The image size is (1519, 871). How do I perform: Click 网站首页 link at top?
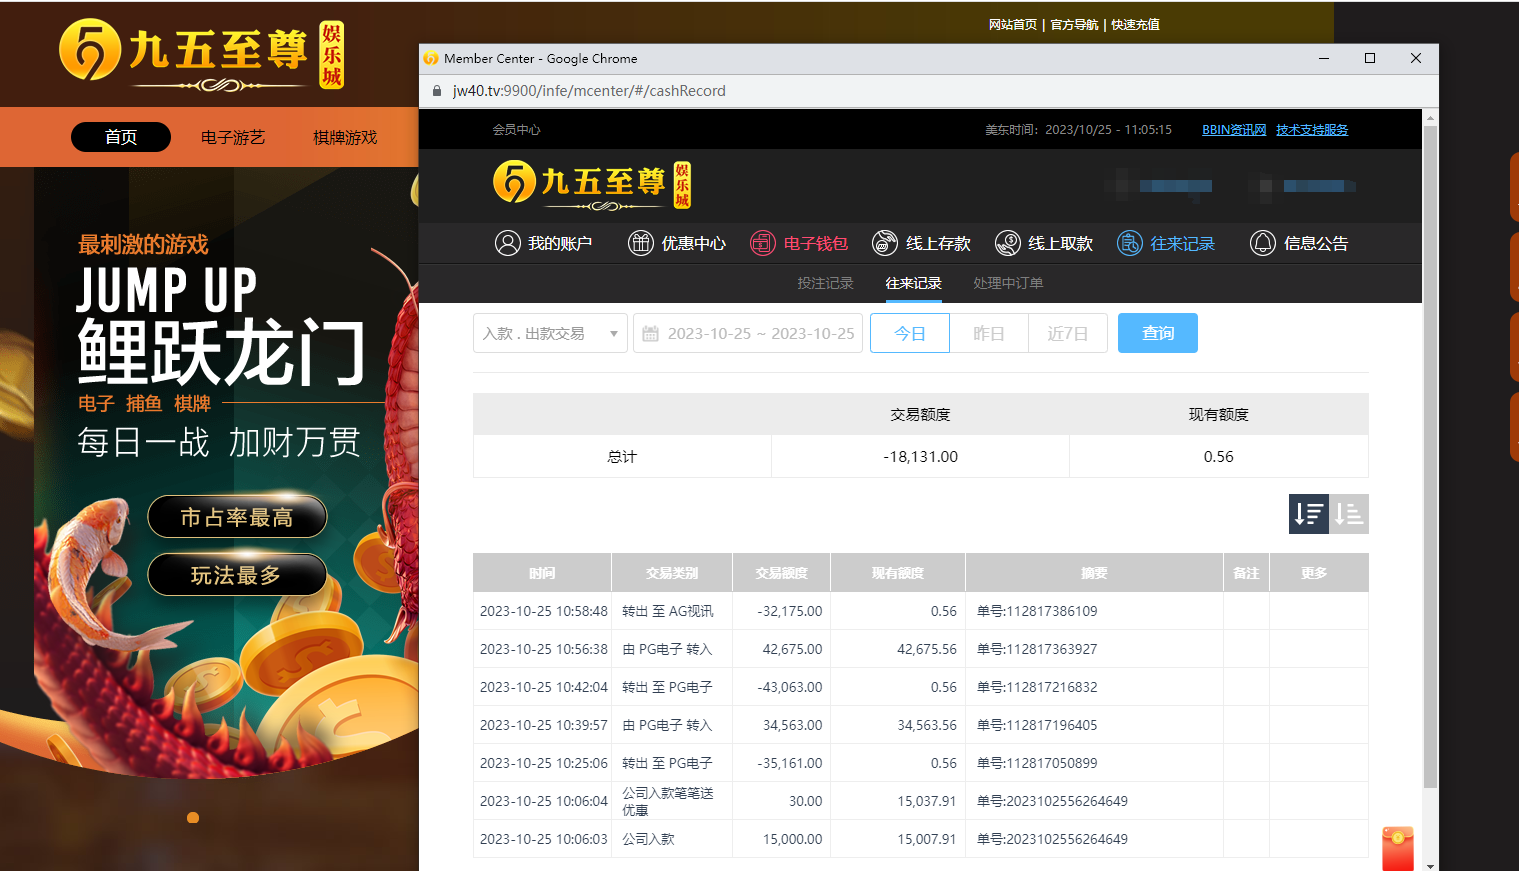[1013, 25]
